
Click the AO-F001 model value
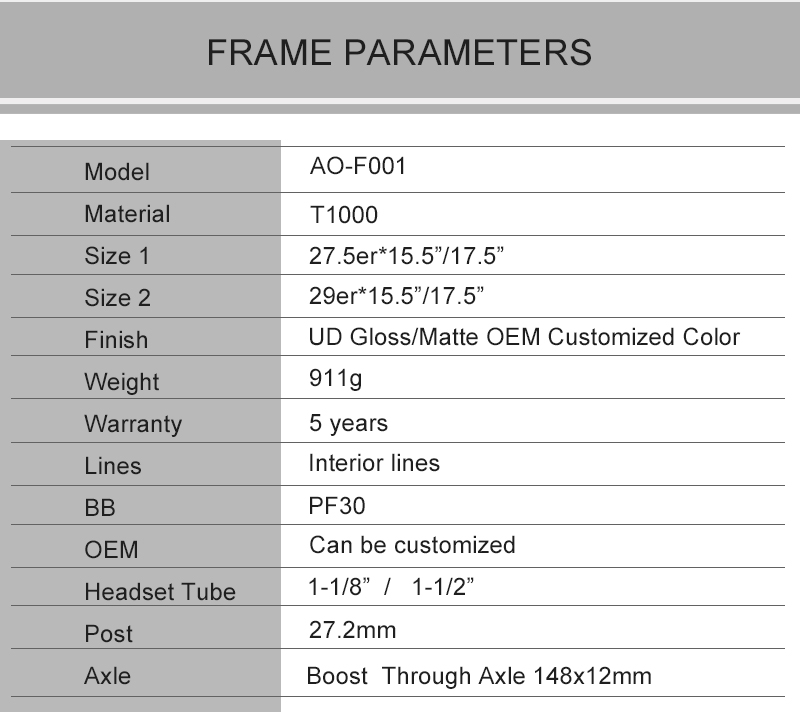tap(357, 167)
